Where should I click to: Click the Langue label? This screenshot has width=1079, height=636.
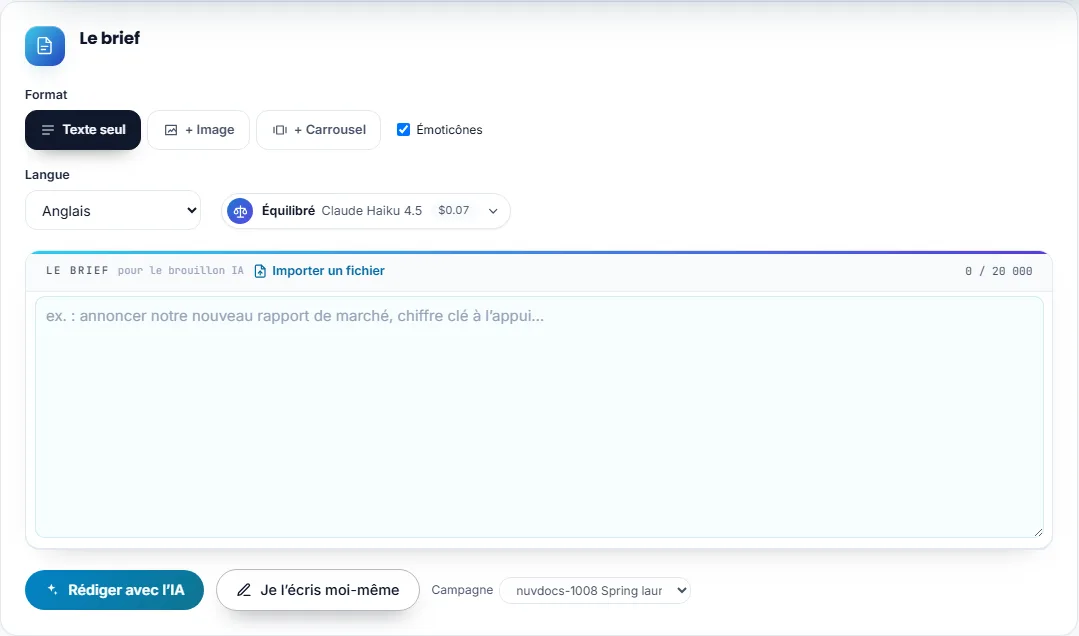point(47,175)
